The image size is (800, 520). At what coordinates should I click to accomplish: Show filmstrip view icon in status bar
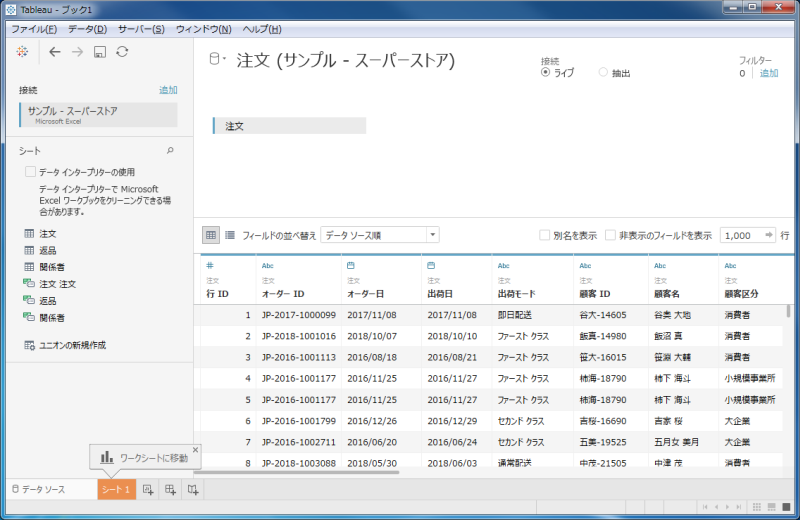click(771, 507)
